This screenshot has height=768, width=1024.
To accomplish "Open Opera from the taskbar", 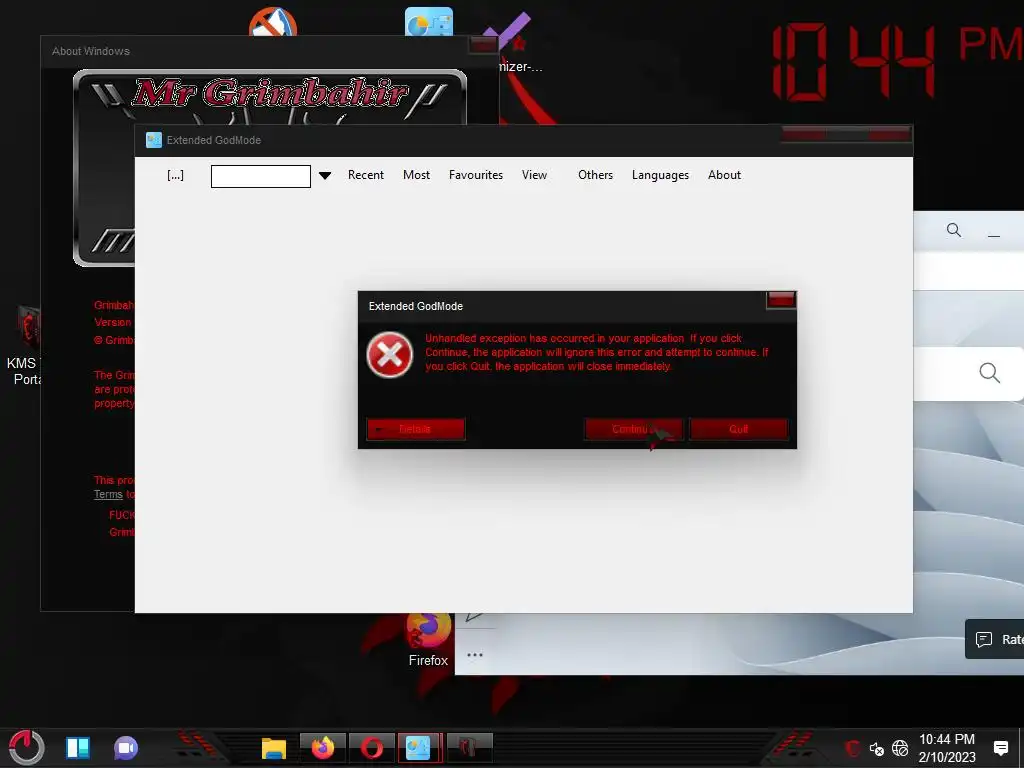I will pos(372,748).
